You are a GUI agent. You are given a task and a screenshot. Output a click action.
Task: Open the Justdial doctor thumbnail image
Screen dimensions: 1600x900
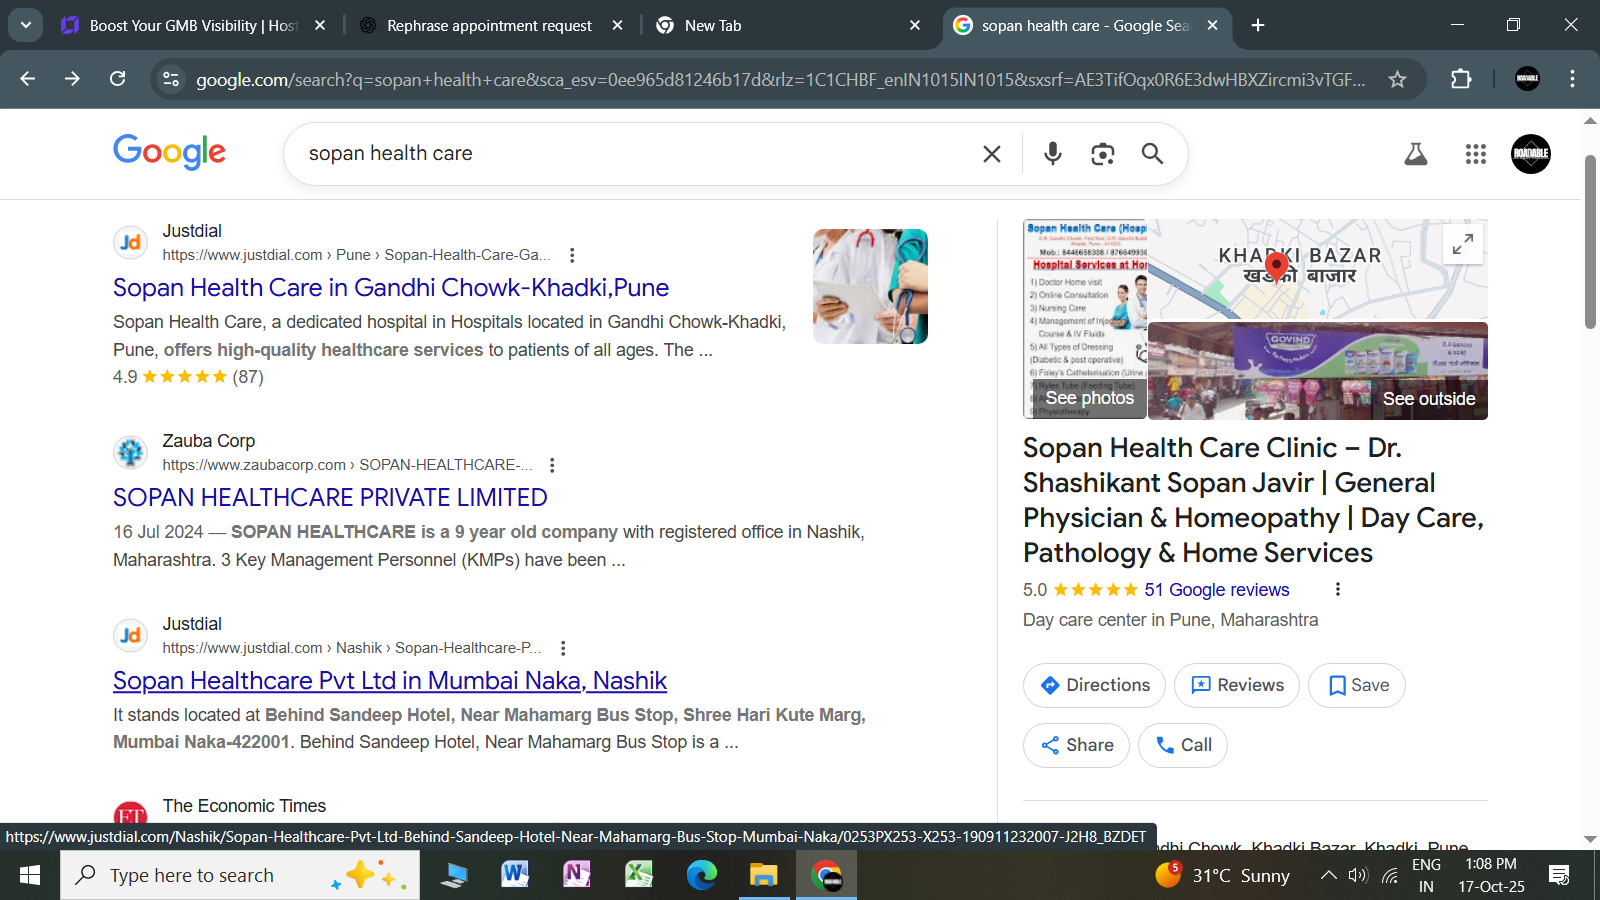(x=870, y=286)
